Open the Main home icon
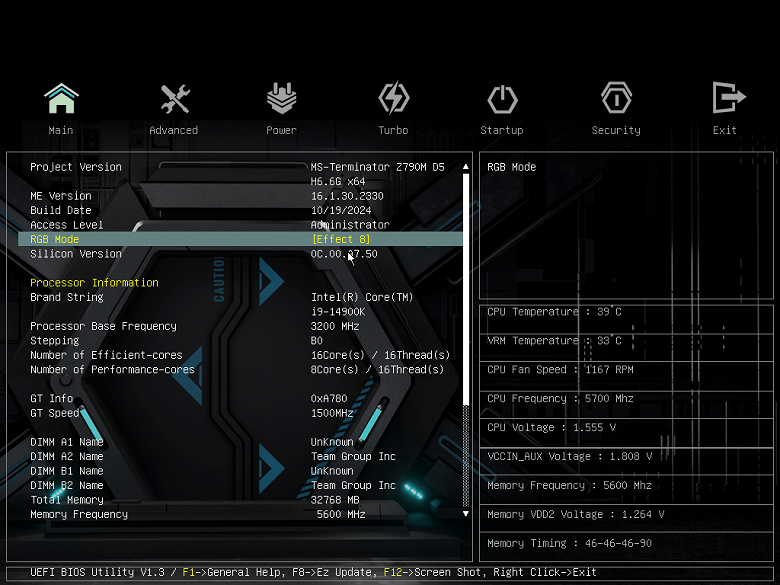 pos(61,98)
